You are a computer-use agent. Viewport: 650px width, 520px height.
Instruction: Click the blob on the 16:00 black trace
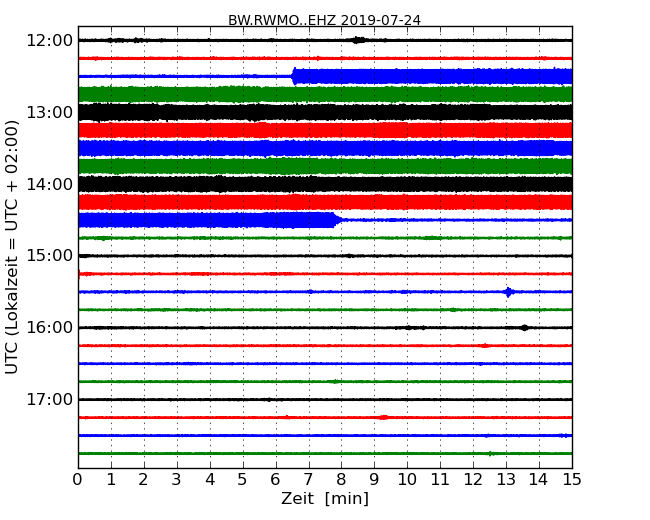point(524,328)
